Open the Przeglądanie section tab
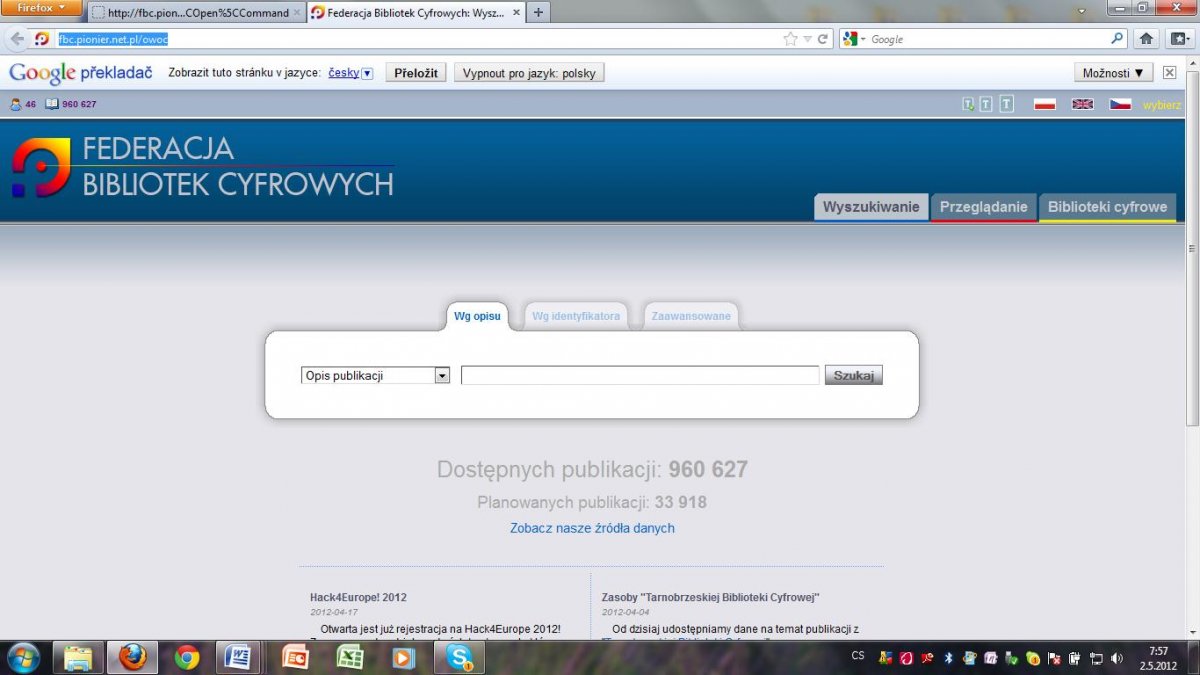This screenshot has width=1200, height=675. pos(983,207)
